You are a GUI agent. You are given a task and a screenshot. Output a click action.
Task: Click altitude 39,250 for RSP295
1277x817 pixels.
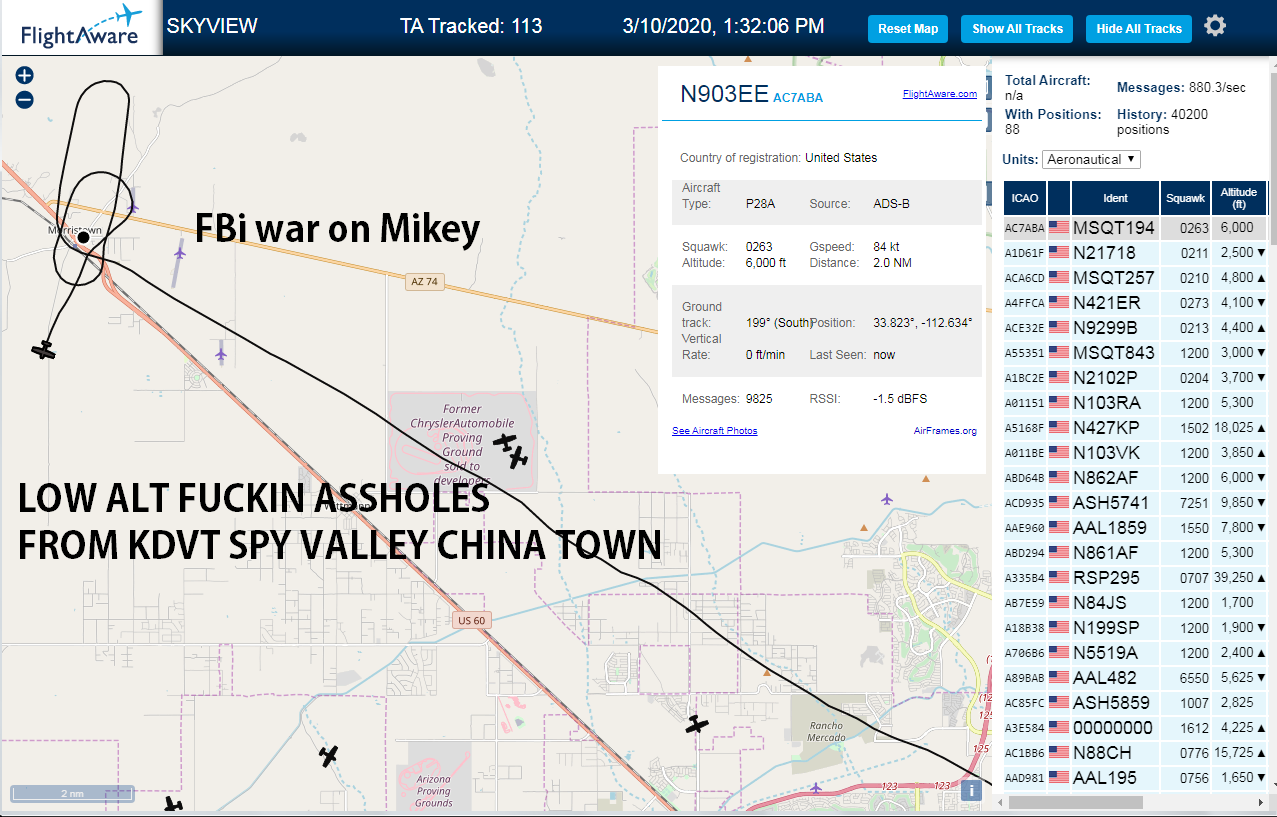pos(1232,578)
